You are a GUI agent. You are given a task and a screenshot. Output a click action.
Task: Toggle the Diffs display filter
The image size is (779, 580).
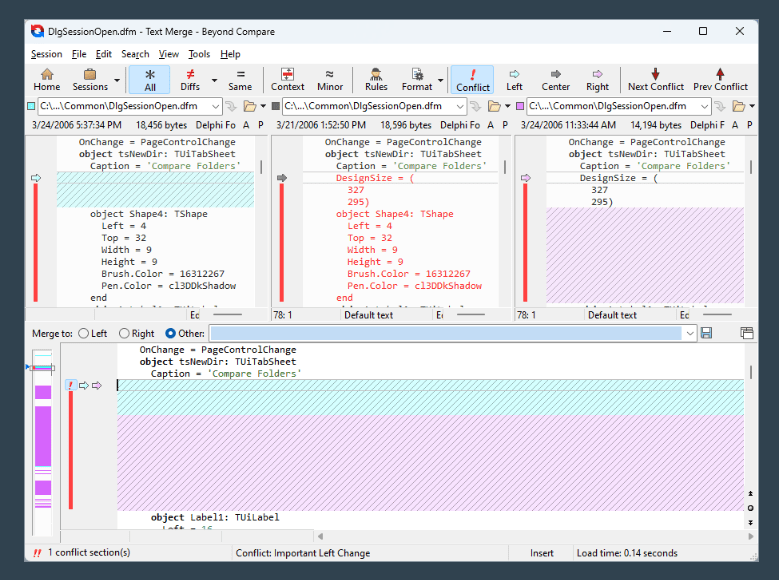pyautogui.click(x=190, y=80)
